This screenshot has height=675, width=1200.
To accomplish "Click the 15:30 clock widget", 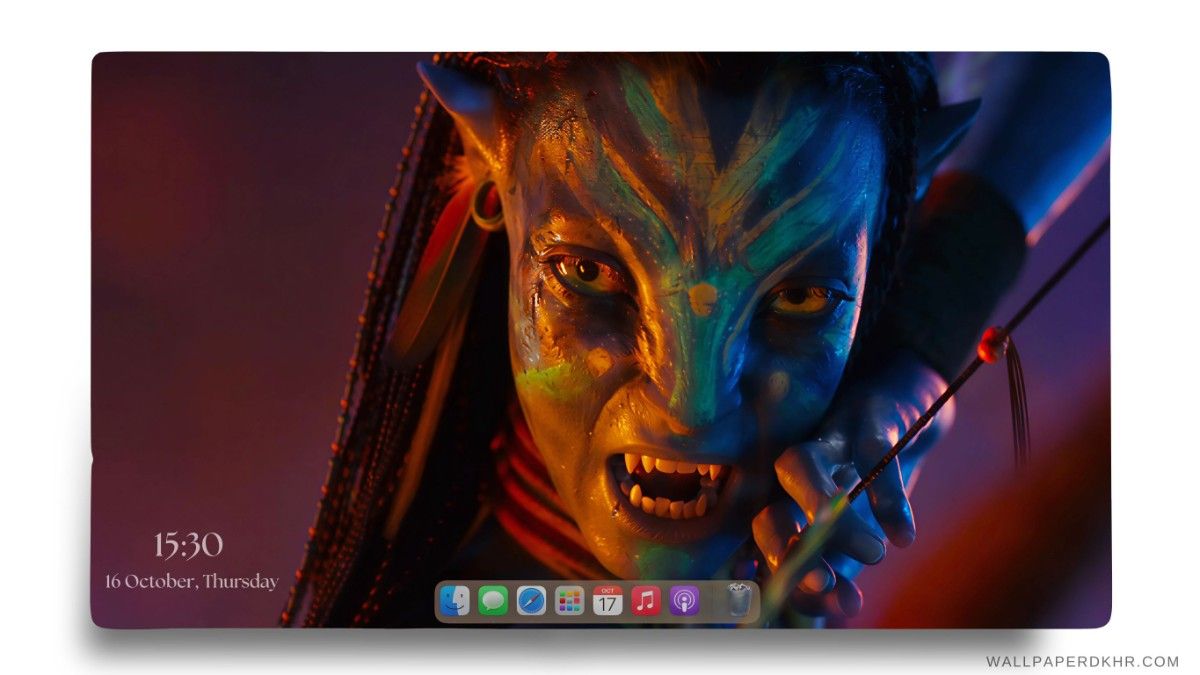I will pos(188,545).
